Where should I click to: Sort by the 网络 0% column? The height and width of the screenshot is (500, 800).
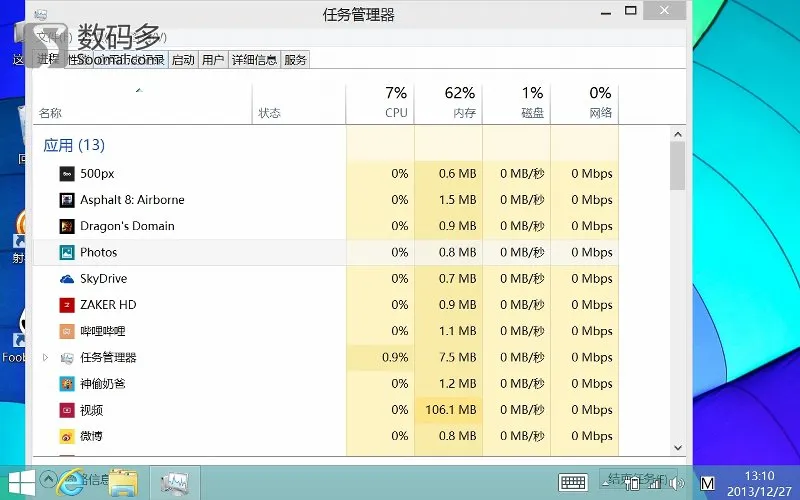click(x=585, y=103)
